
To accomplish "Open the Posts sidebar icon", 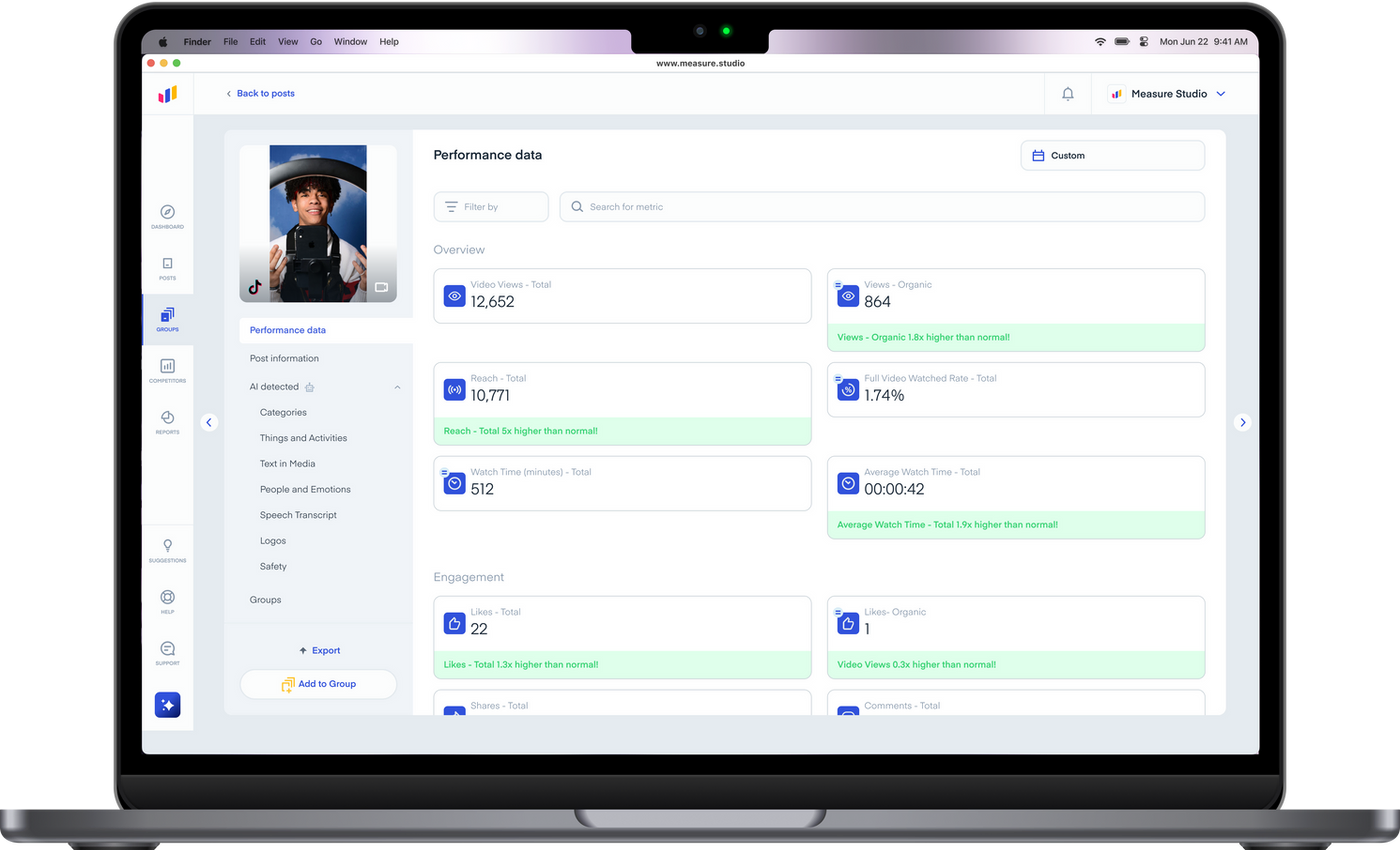I will (167, 263).
